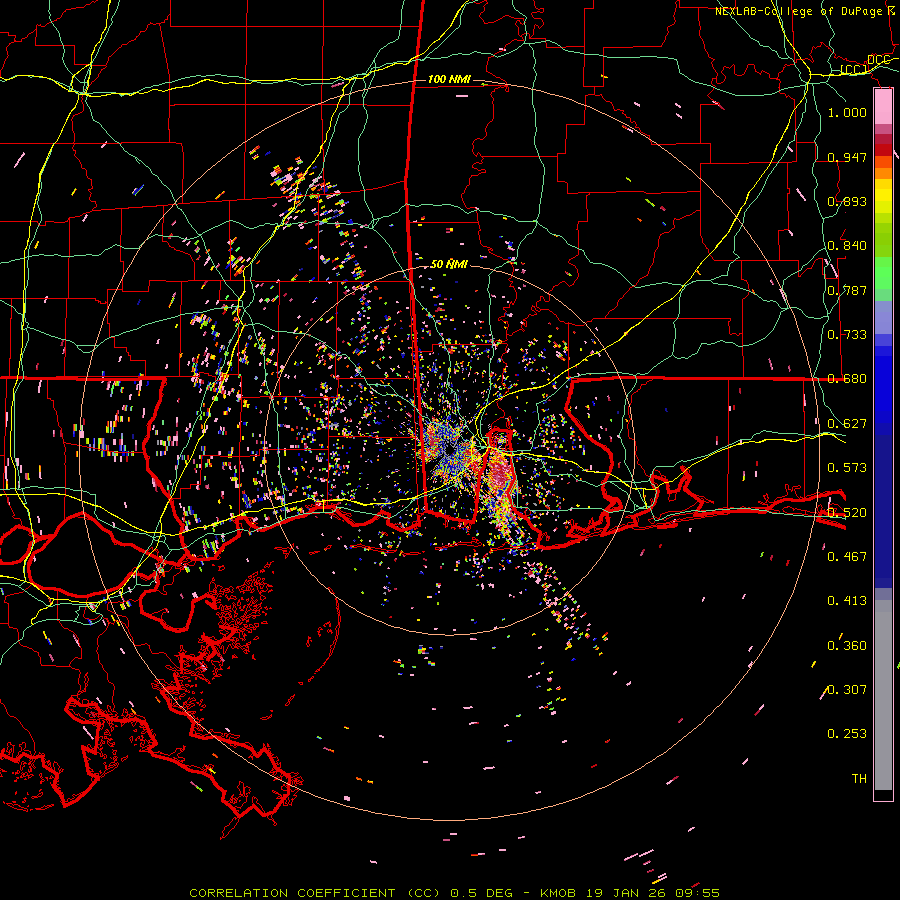Pick the gray segment of the color bar
The height and width of the screenshot is (900, 900).
click(883, 695)
